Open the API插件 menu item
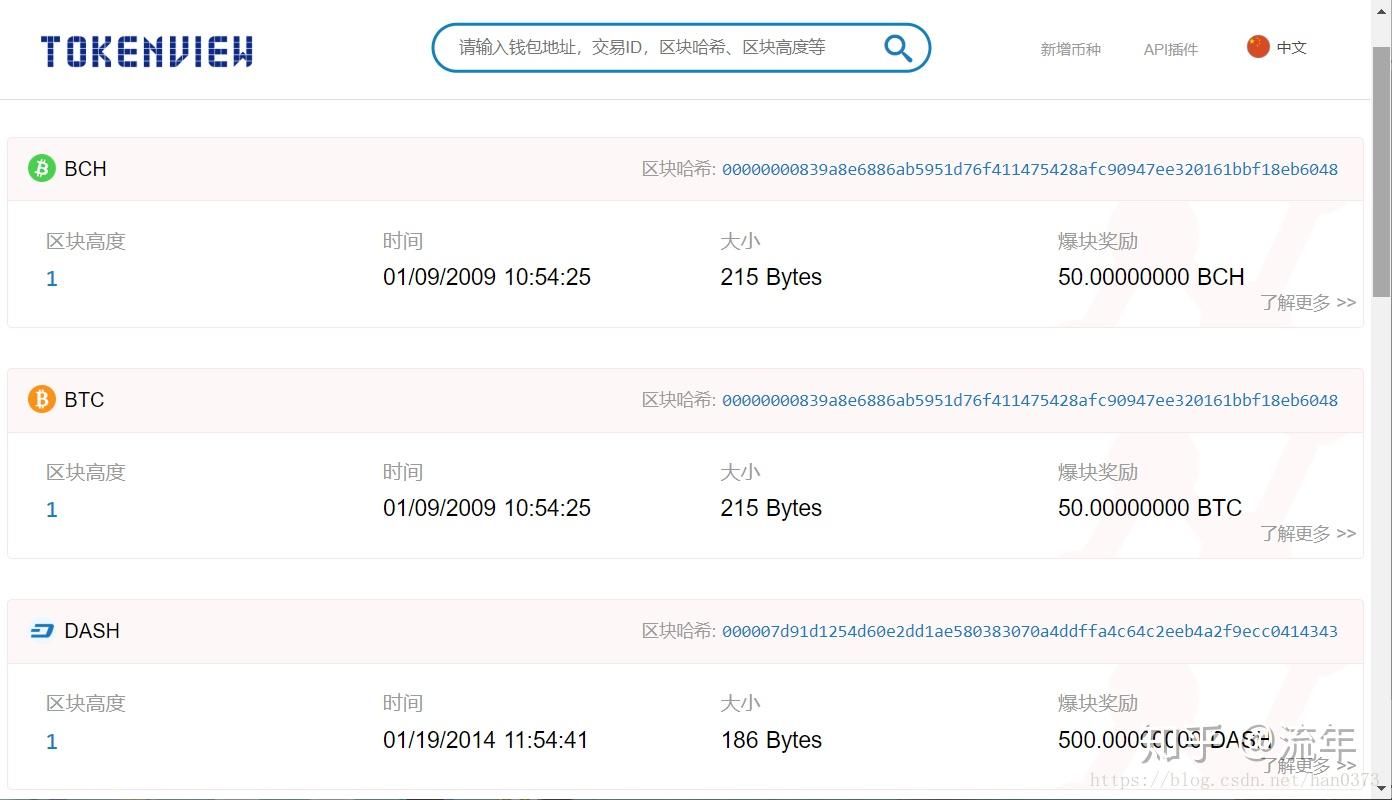Viewport: 1392px width, 800px height. point(1170,49)
